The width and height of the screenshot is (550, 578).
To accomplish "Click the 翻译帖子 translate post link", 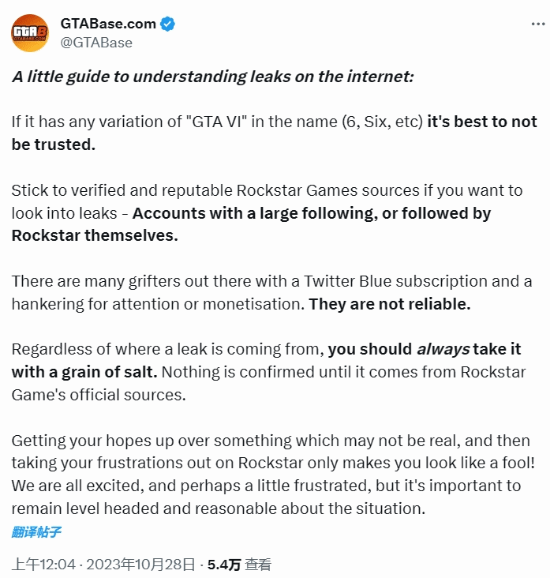I will click(x=36, y=532).
